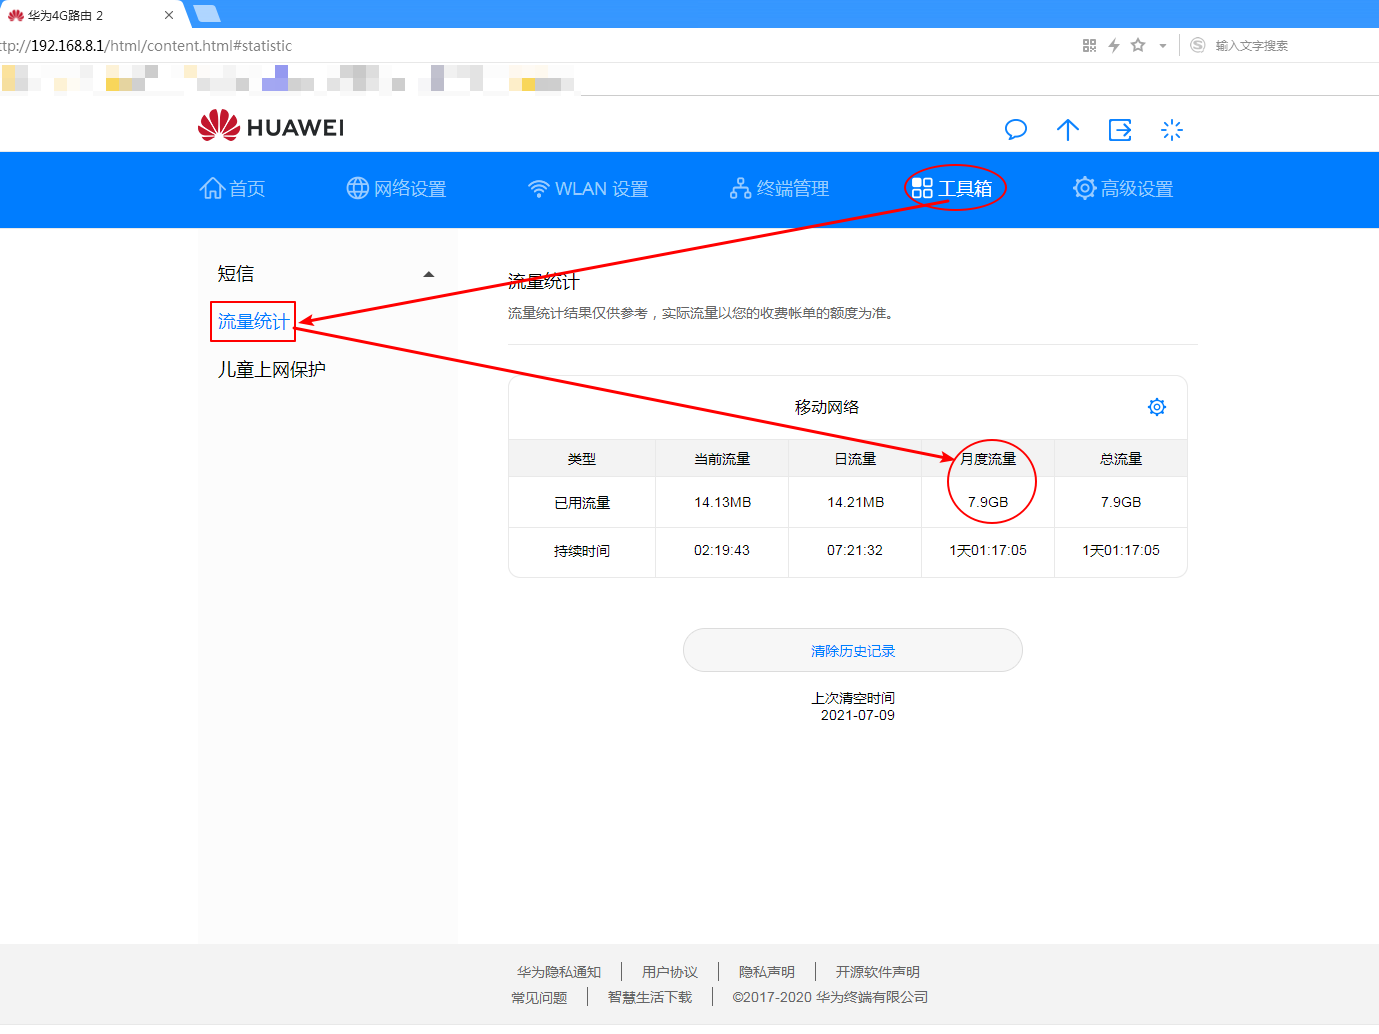This screenshot has width=1379, height=1034.
Task: Click the 14.13MB current traffic cell
Action: click(x=722, y=502)
